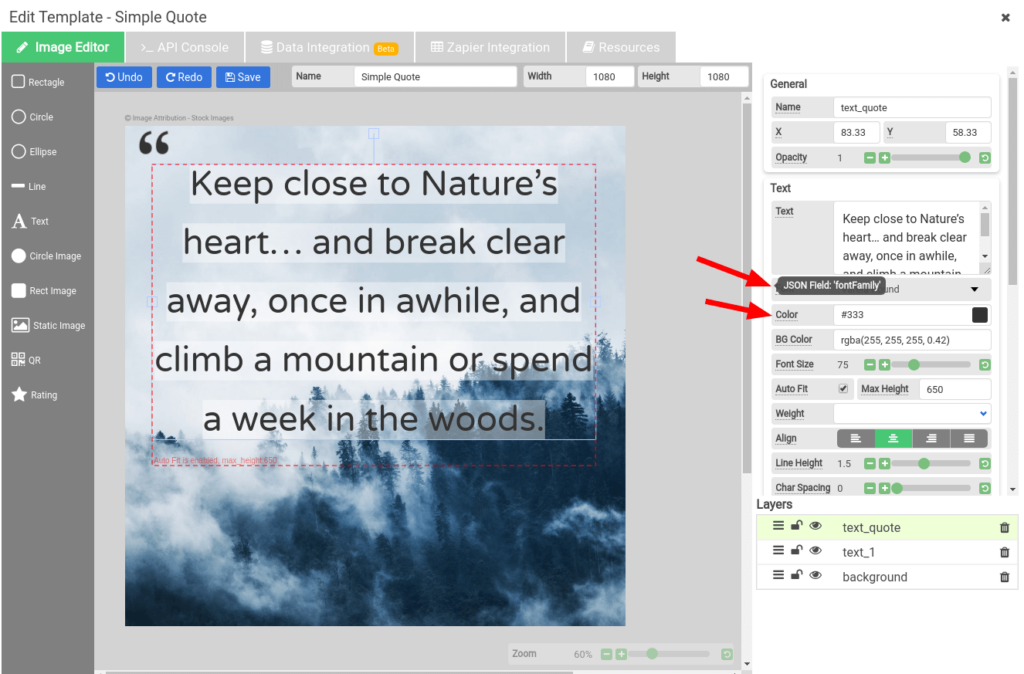Align text right

931,439
